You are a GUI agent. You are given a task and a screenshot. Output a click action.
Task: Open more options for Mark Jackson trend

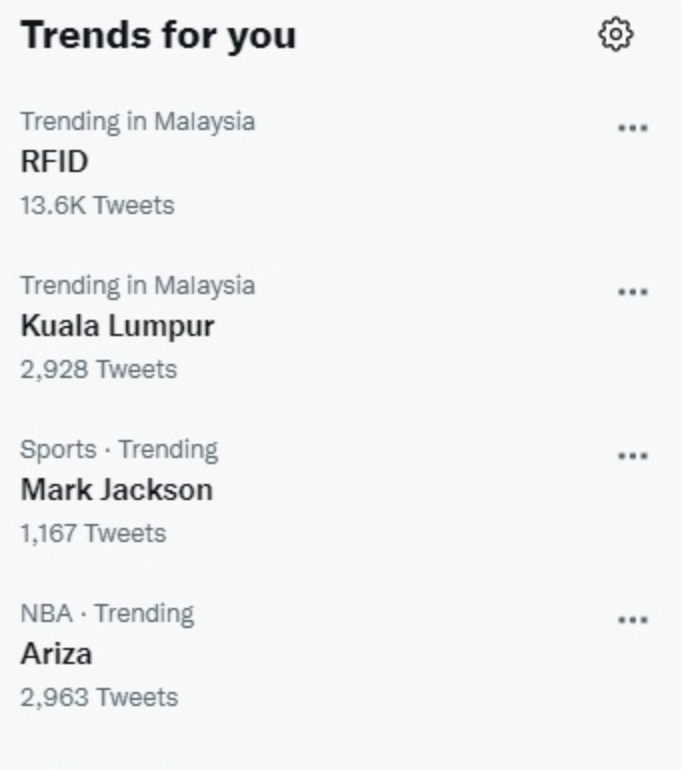pyautogui.click(x=632, y=456)
